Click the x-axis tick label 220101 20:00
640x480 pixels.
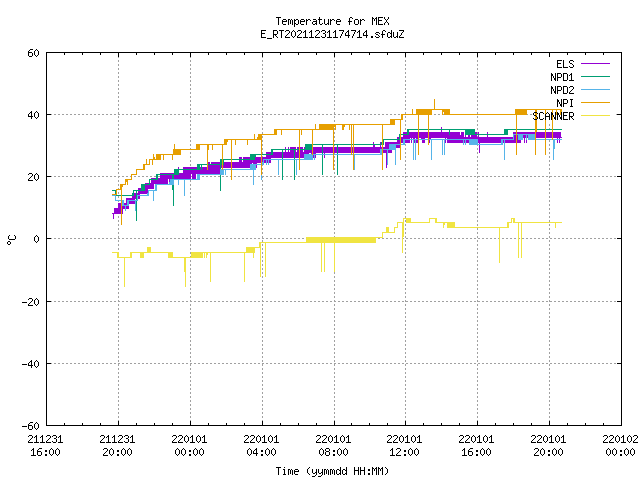point(548,446)
